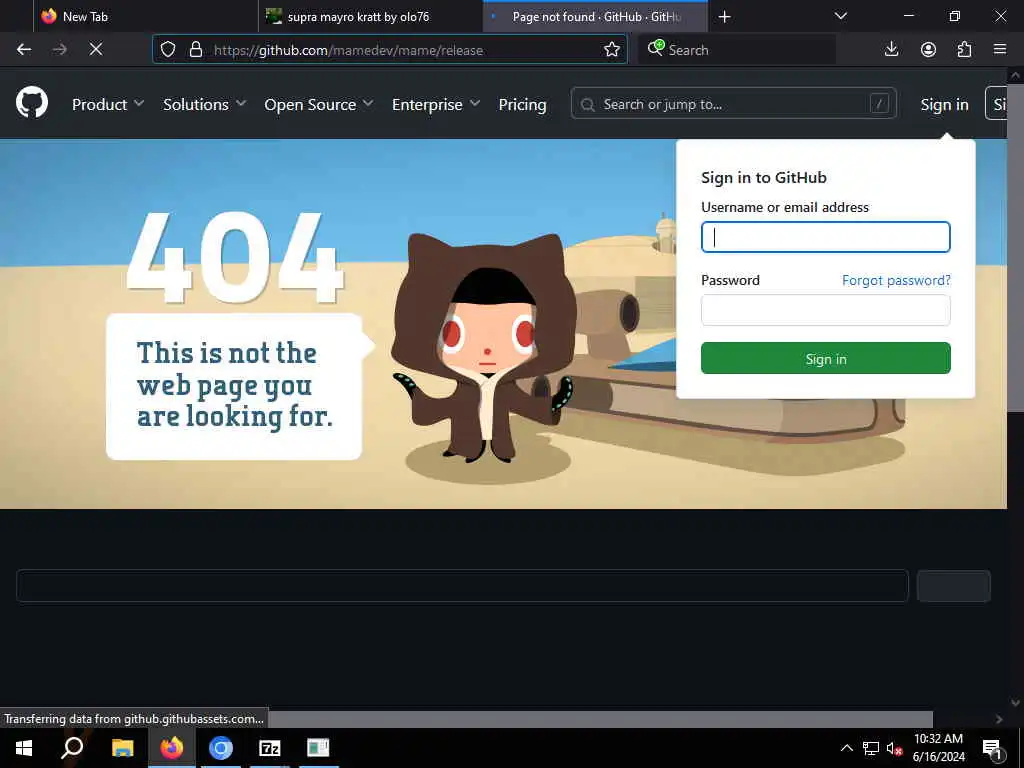Switch to the New Tab tab
Viewport: 1024px width, 768px height.
coord(146,16)
